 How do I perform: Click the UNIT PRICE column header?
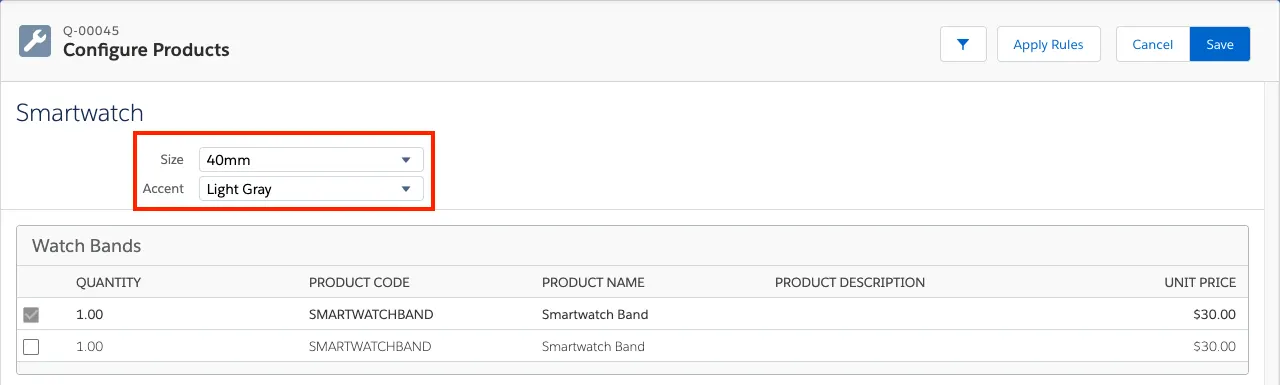click(1200, 282)
